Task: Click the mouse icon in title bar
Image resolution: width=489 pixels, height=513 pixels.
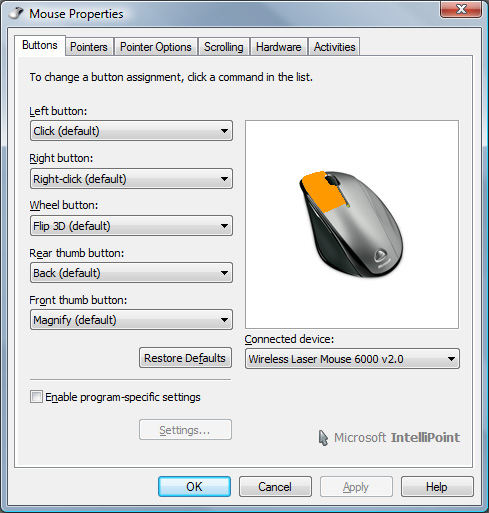Action: point(16,13)
